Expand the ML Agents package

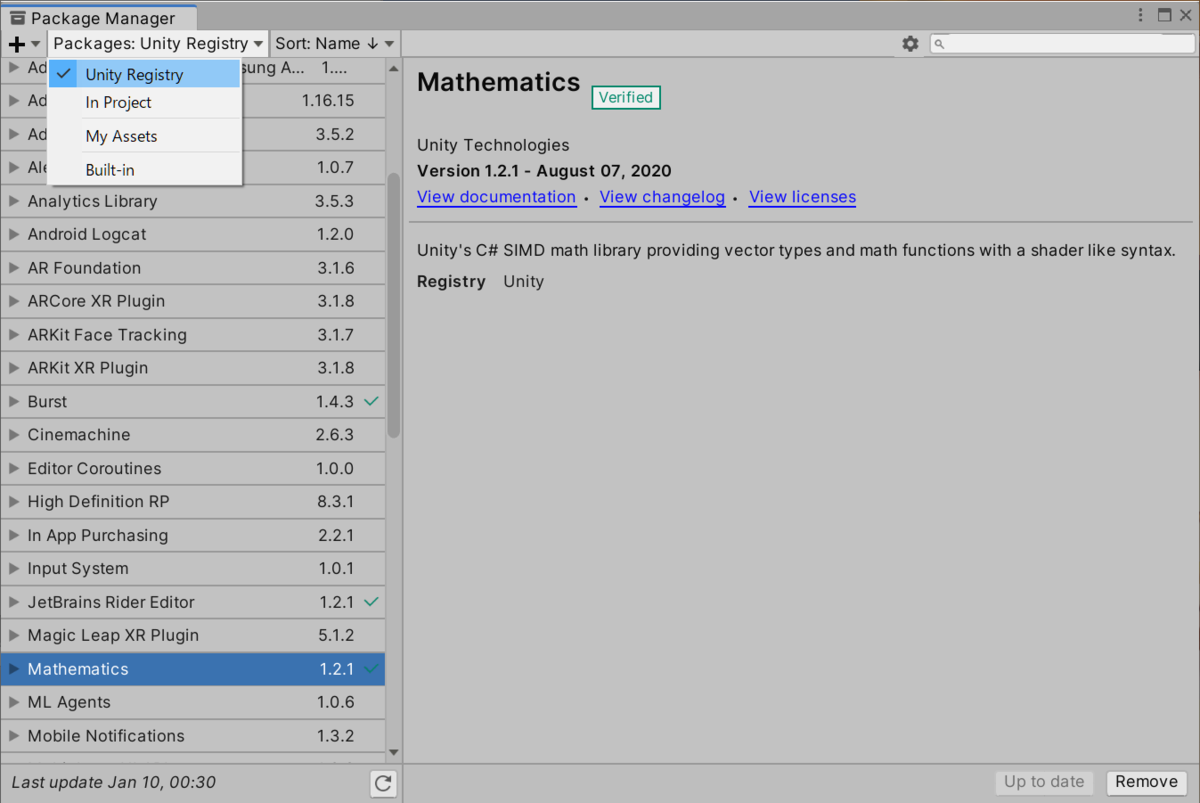[x=14, y=702]
